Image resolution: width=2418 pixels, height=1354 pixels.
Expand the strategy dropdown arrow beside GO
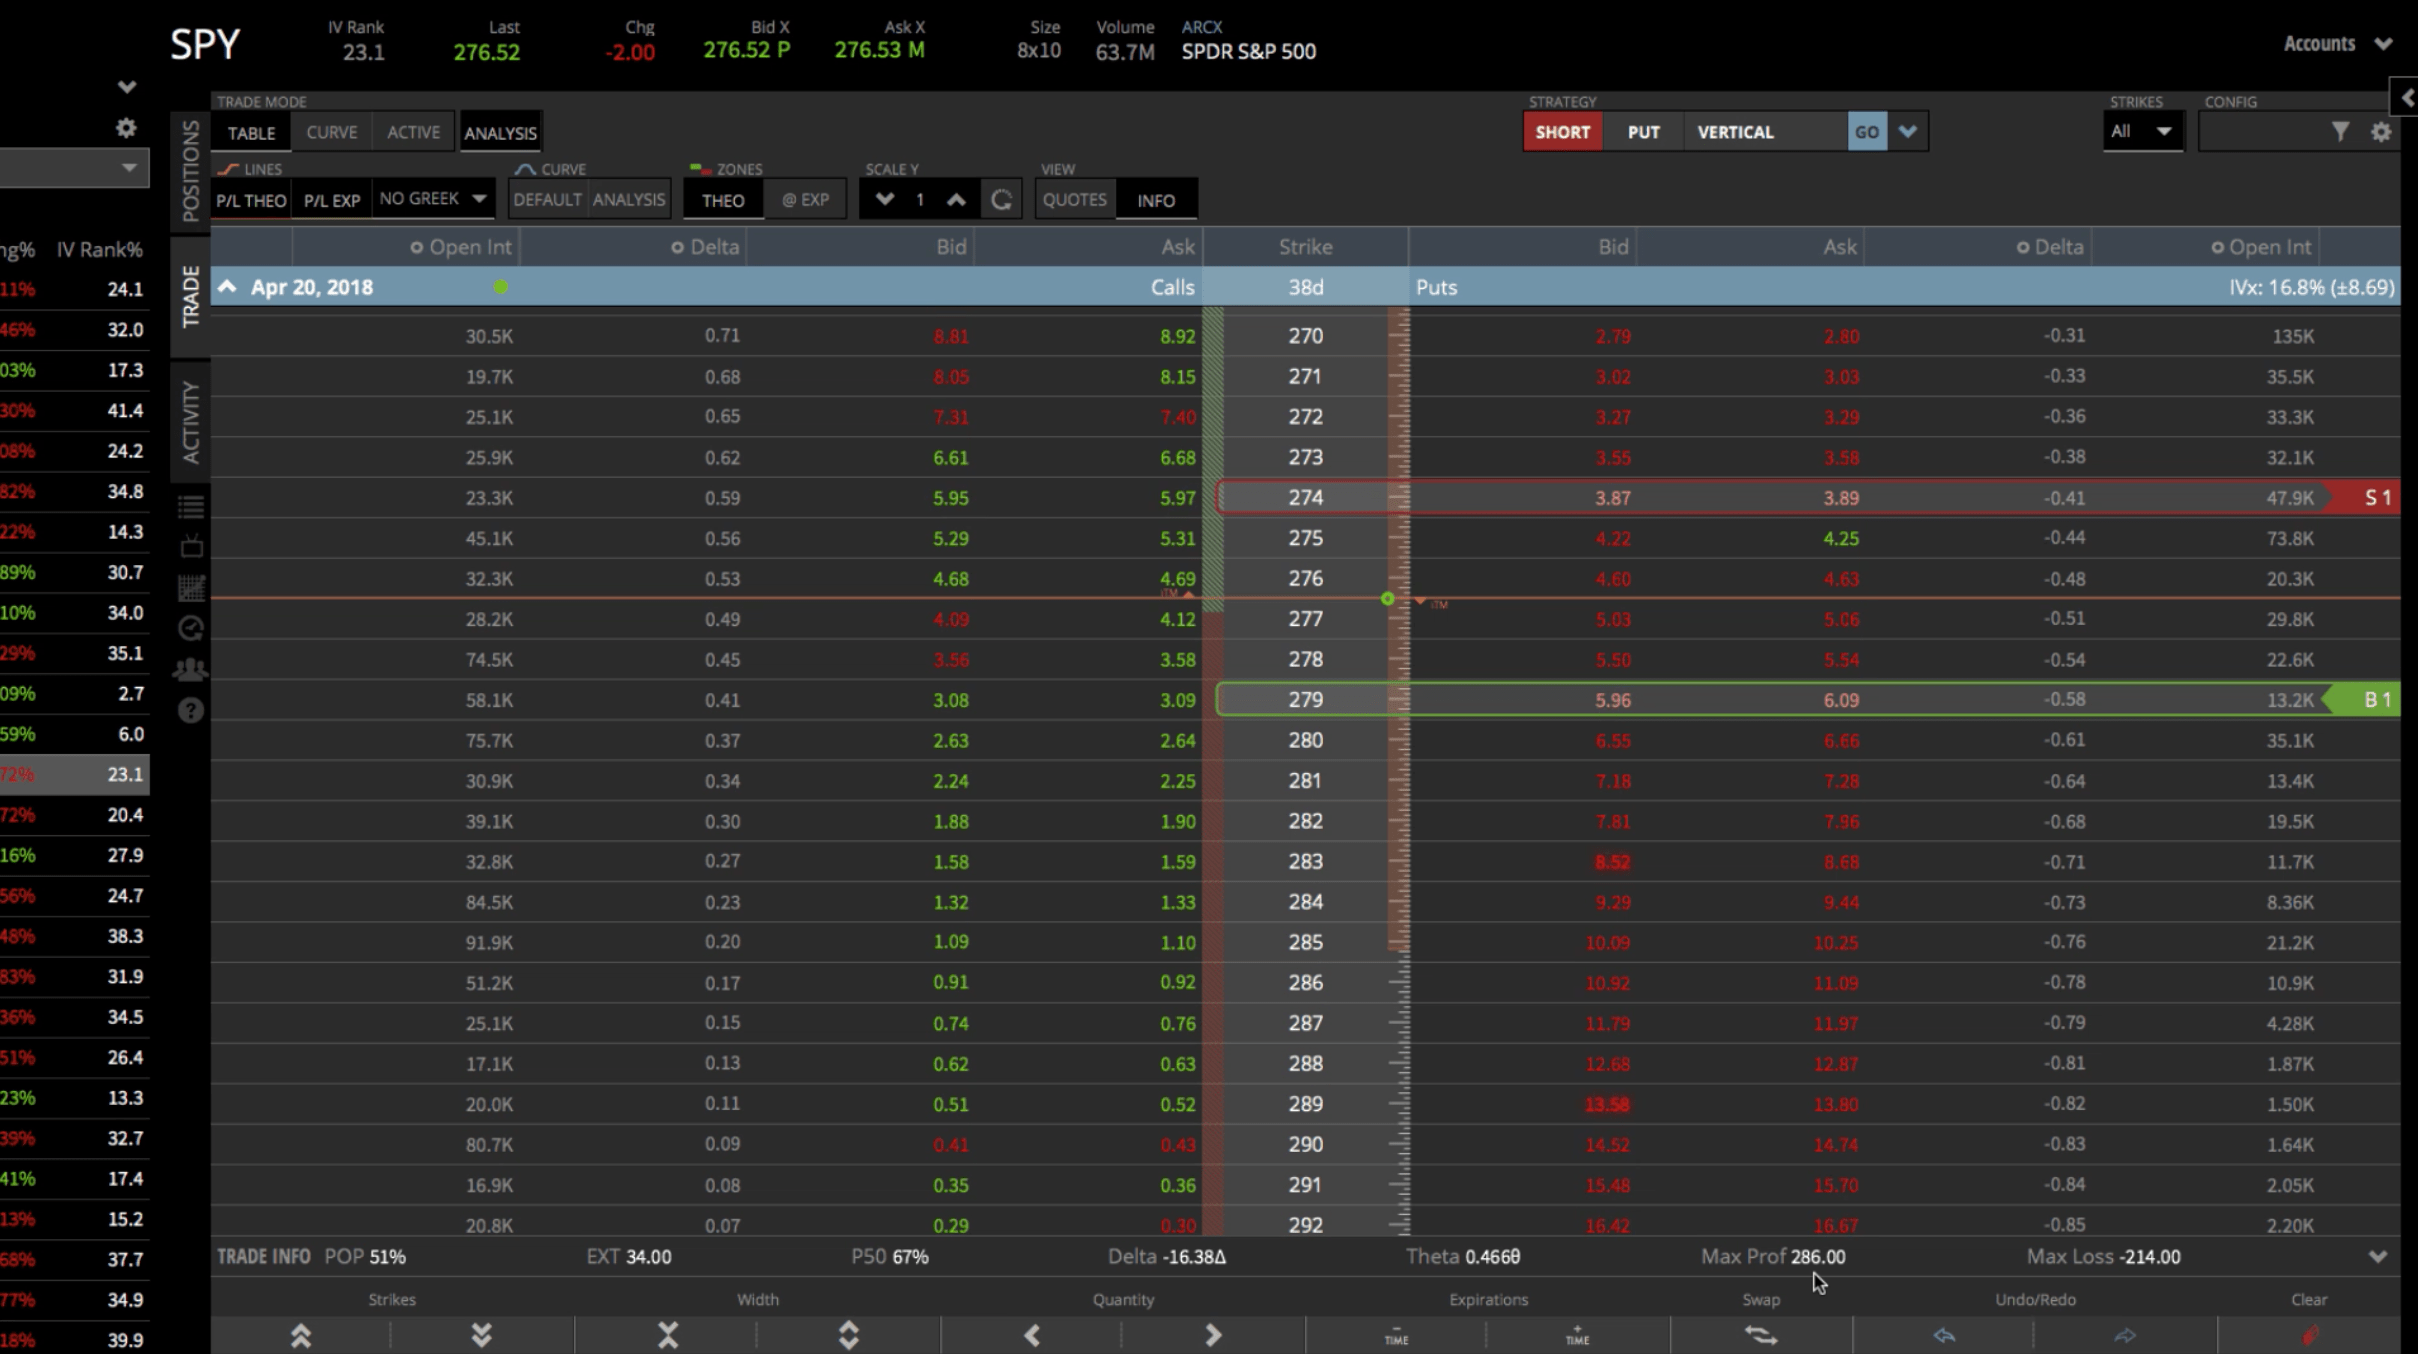1908,132
